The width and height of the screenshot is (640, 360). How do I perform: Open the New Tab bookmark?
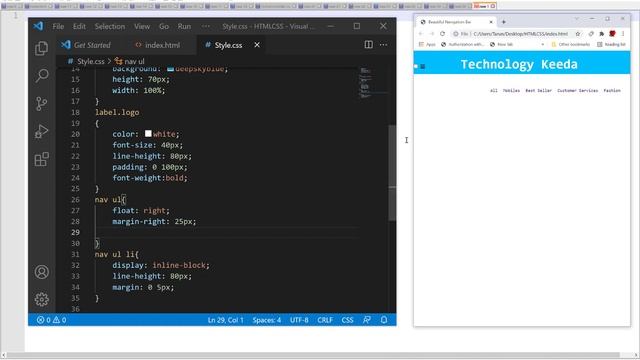501,44
